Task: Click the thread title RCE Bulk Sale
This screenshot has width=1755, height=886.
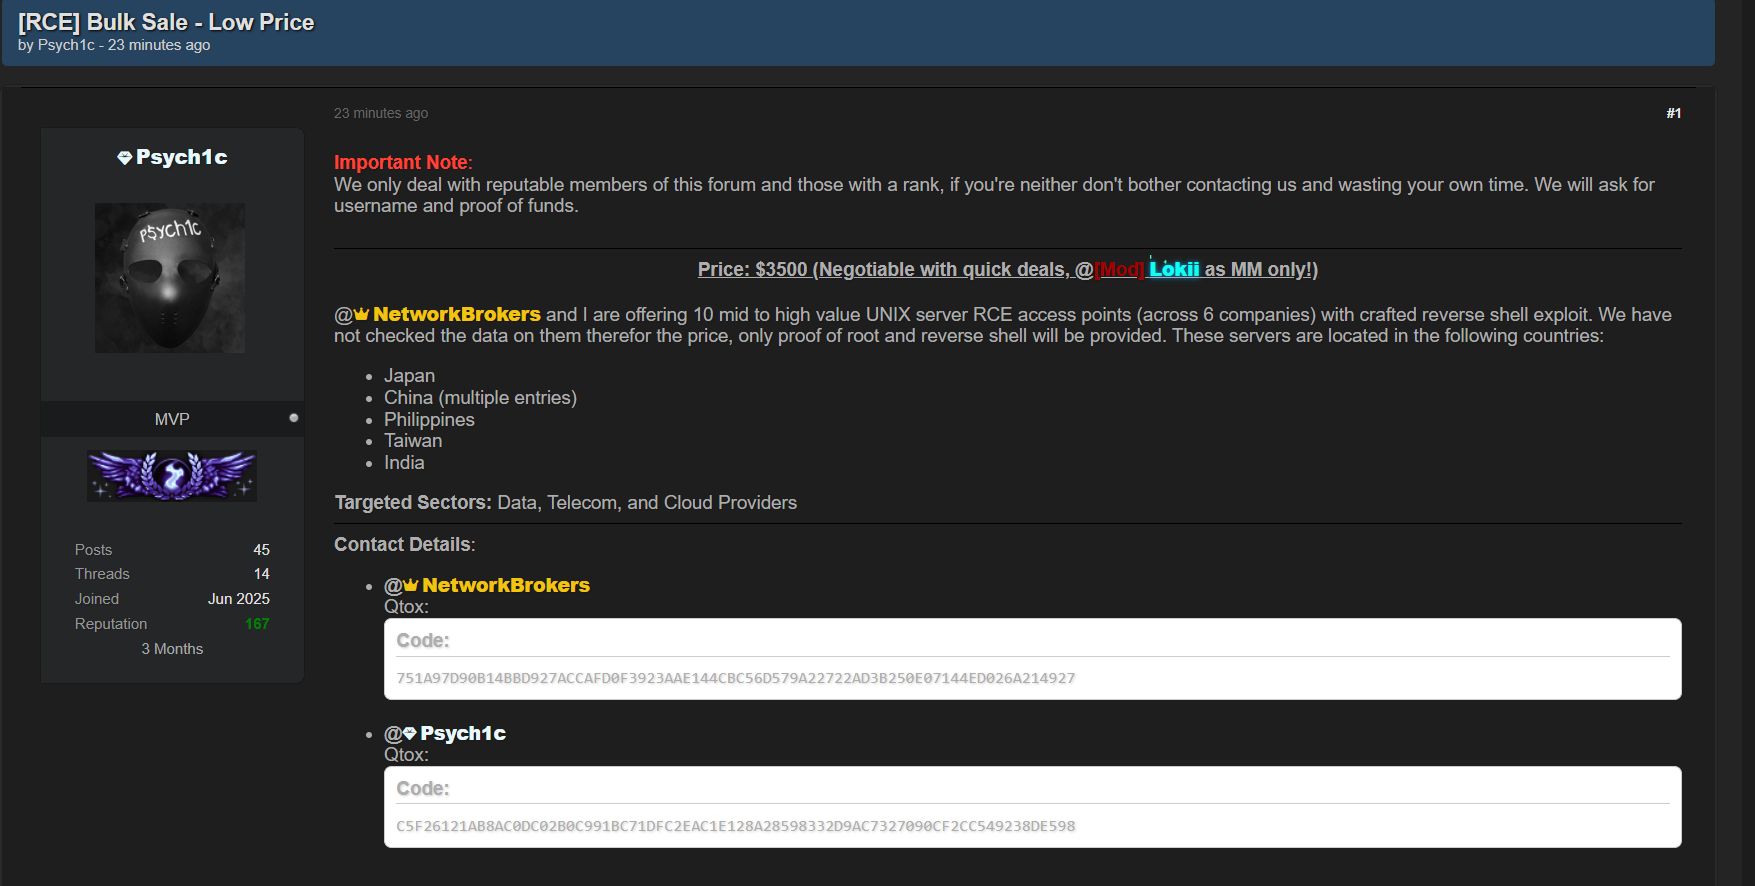Action: (166, 22)
